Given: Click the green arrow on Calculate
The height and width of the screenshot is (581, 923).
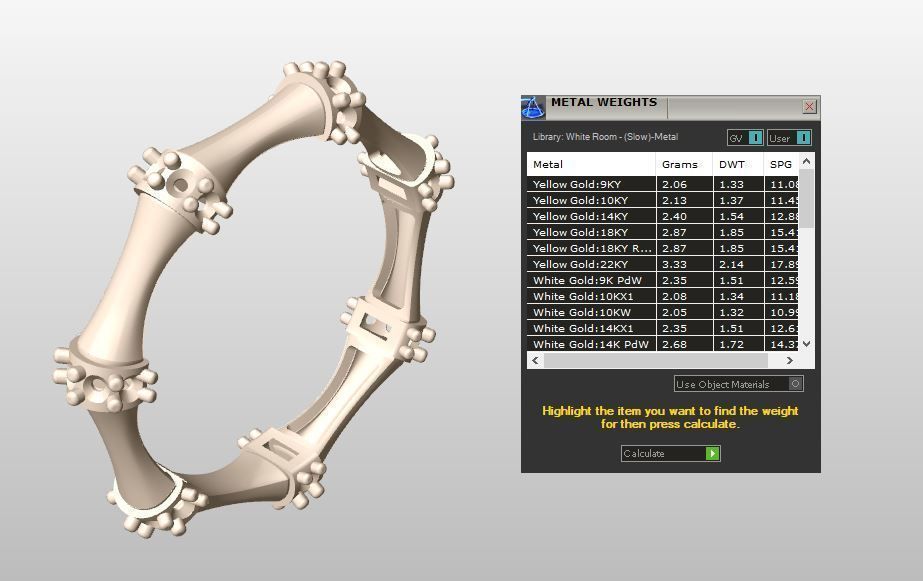Looking at the screenshot, I should (x=712, y=453).
